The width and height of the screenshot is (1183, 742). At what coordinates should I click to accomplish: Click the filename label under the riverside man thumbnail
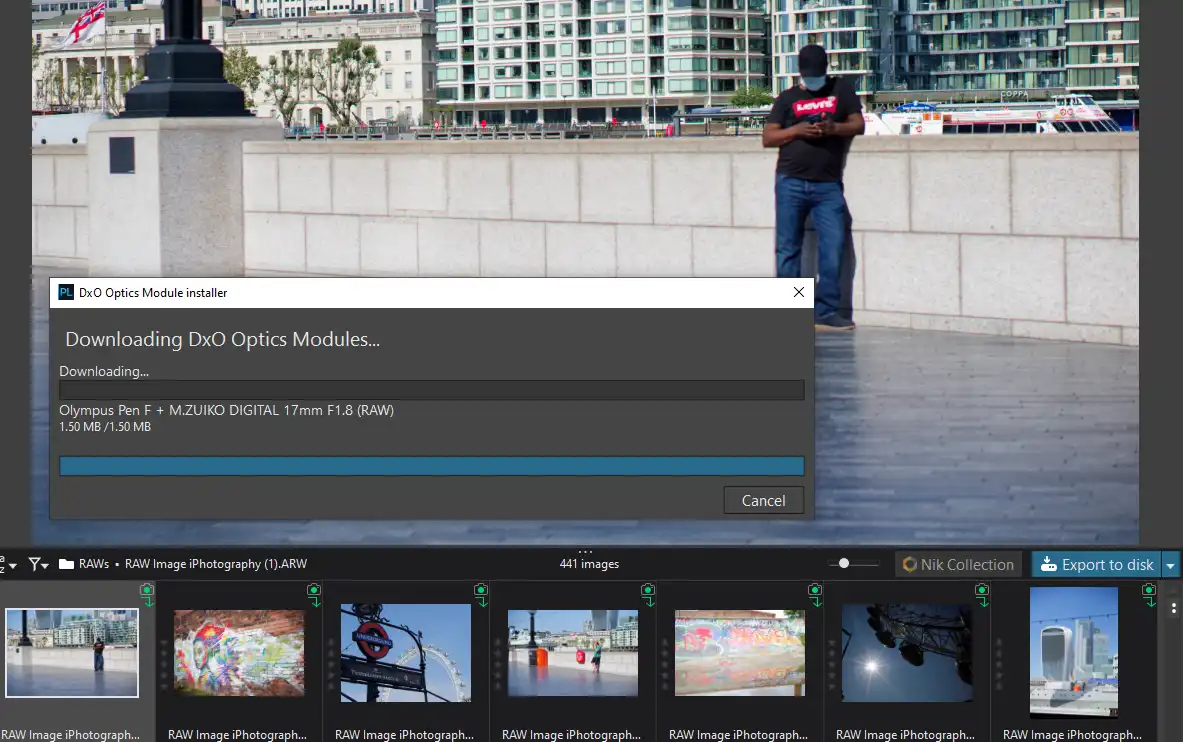[70, 734]
